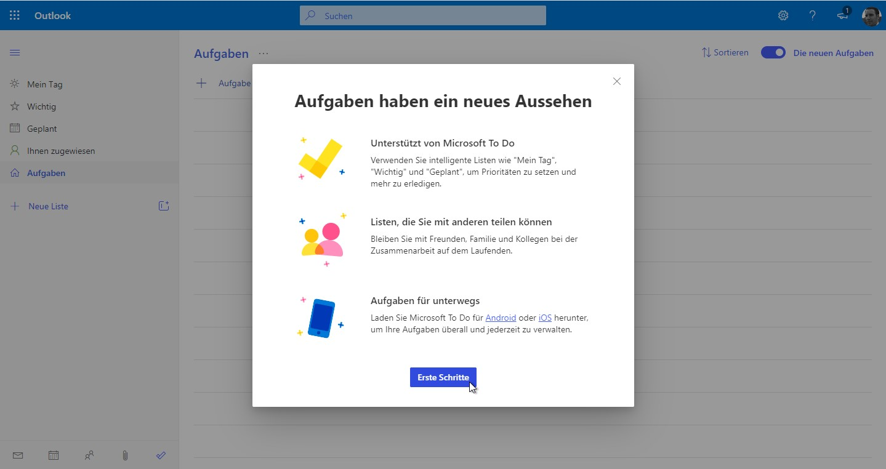Screen dimensions: 886x469
Task: Click the Sortieren button
Action: pyautogui.click(x=725, y=53)
